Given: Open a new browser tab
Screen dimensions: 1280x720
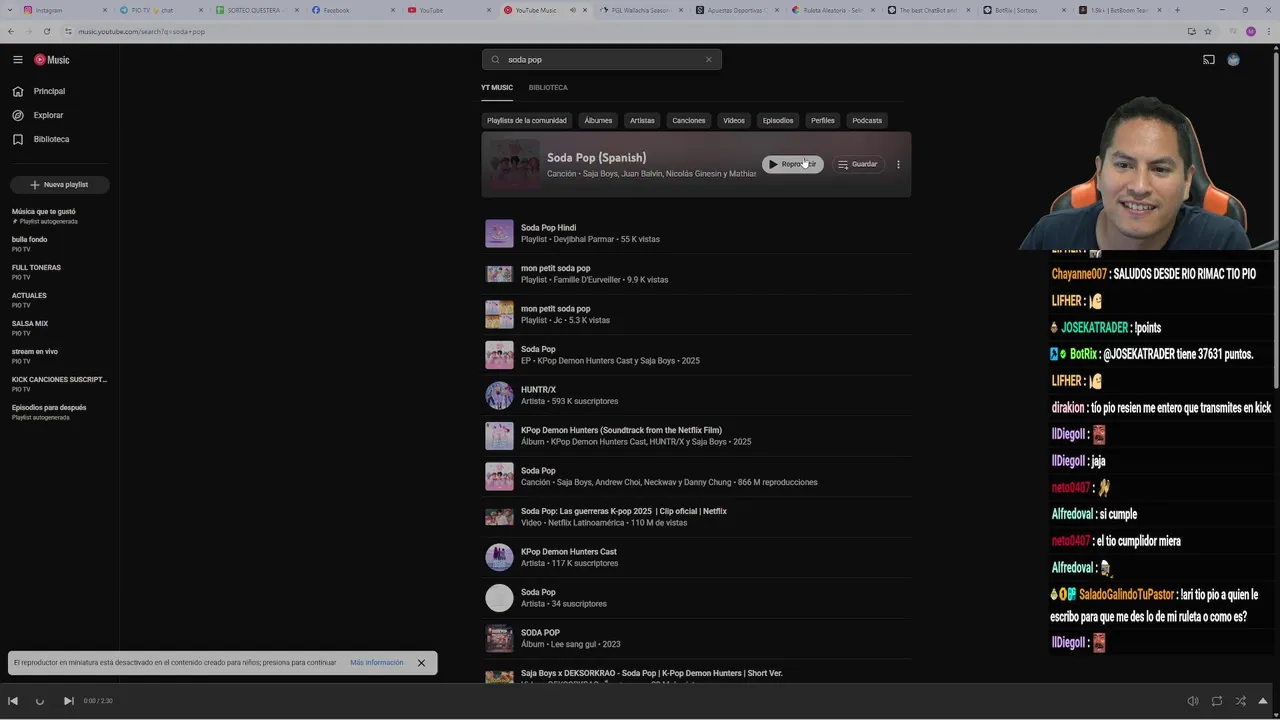Looking at the screenshot, I should click(1177, 10).
